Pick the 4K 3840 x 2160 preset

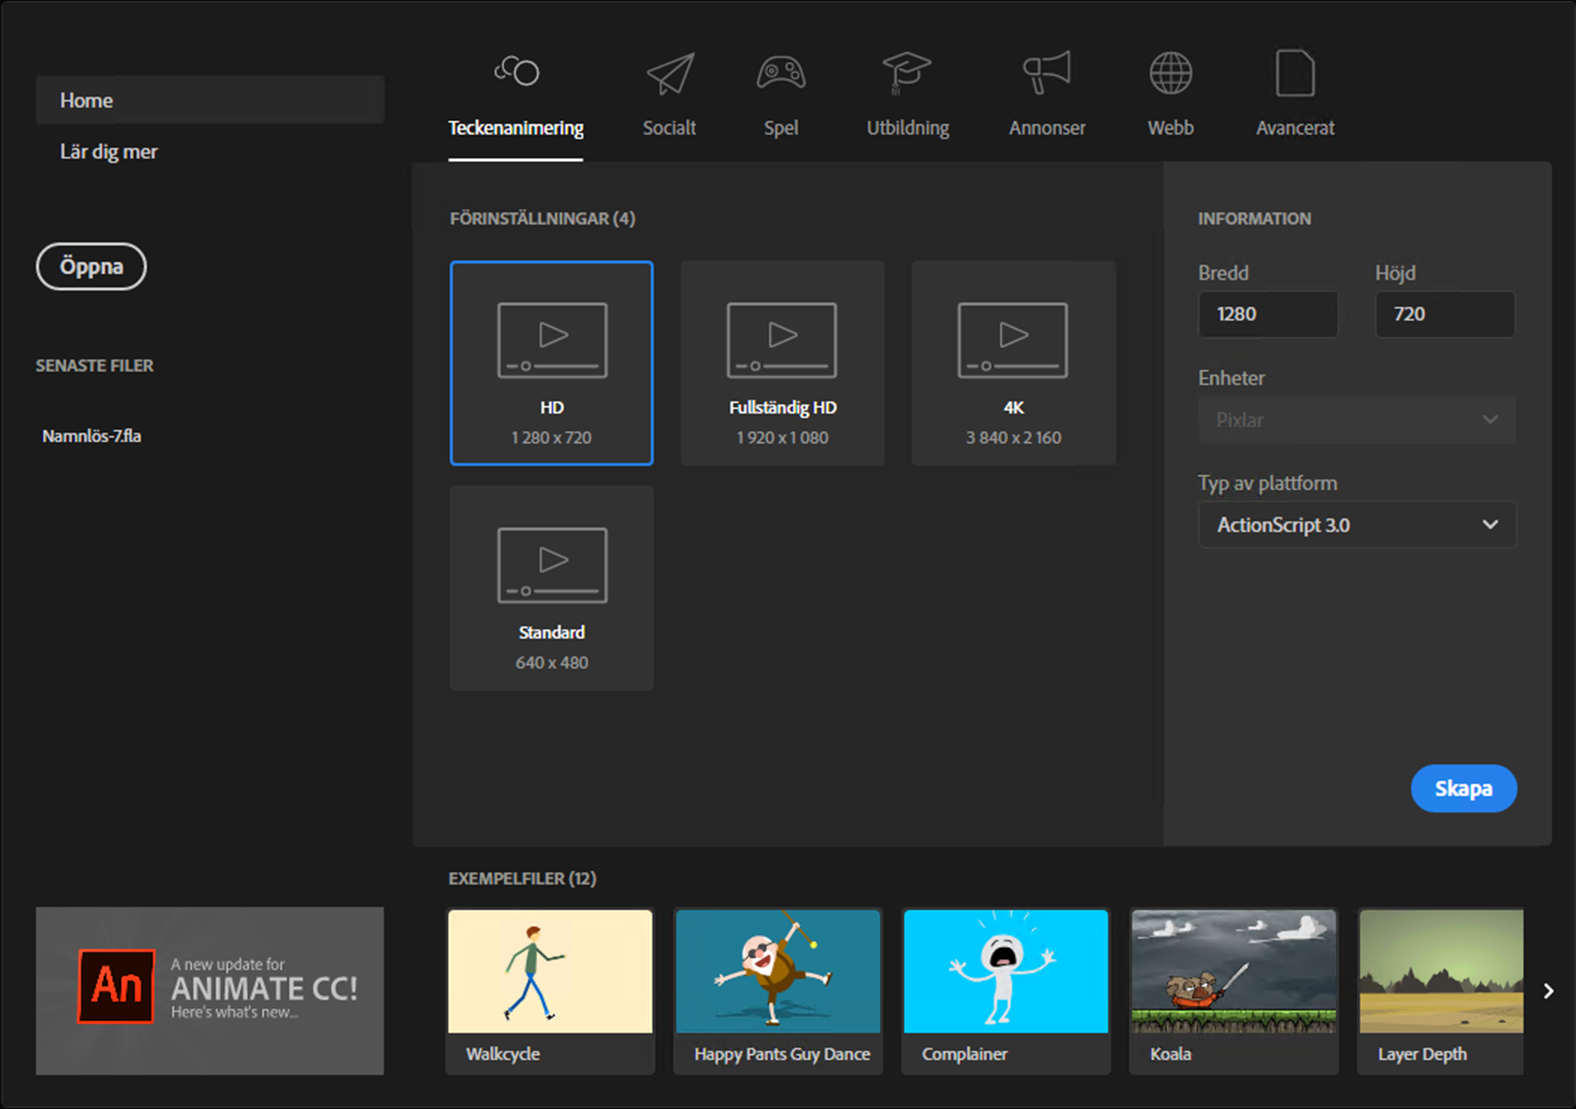(x=1014, y=363)
